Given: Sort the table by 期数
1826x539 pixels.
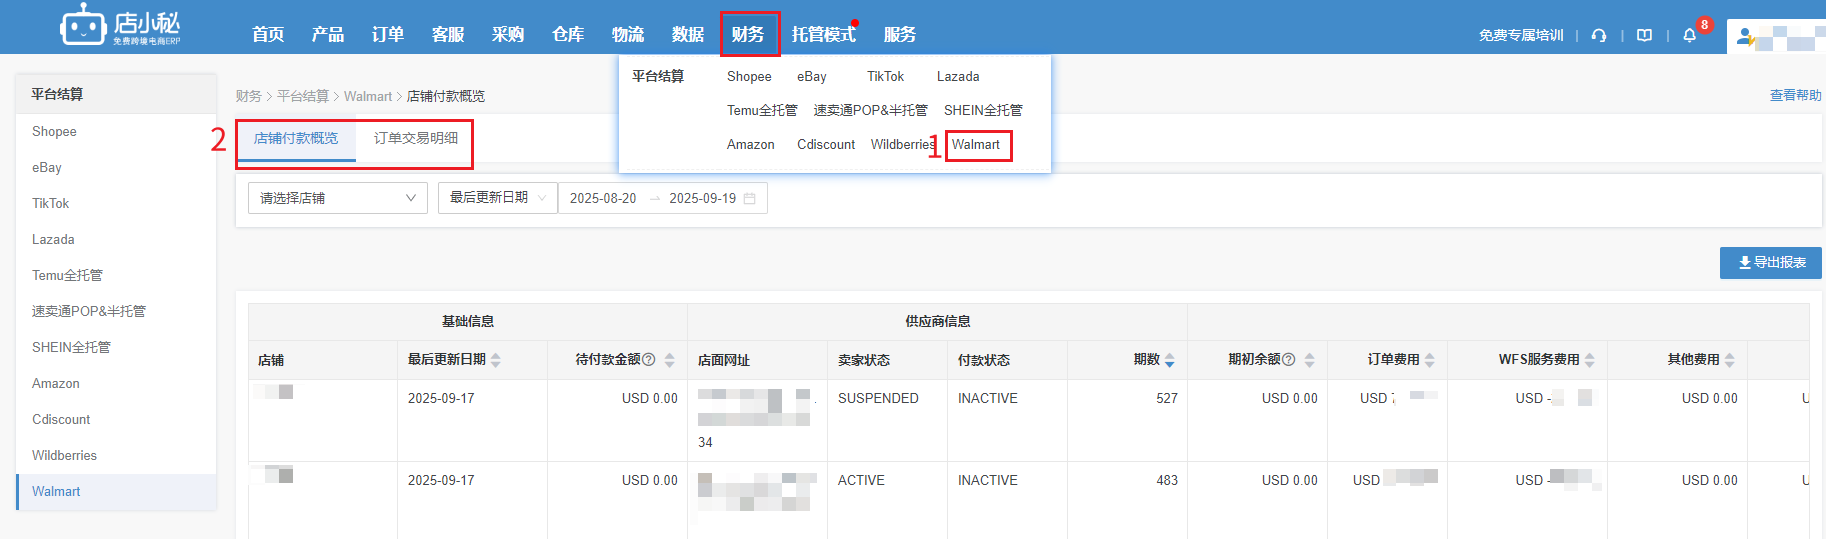Looking at the screenshot, I should pos(1170,360).
